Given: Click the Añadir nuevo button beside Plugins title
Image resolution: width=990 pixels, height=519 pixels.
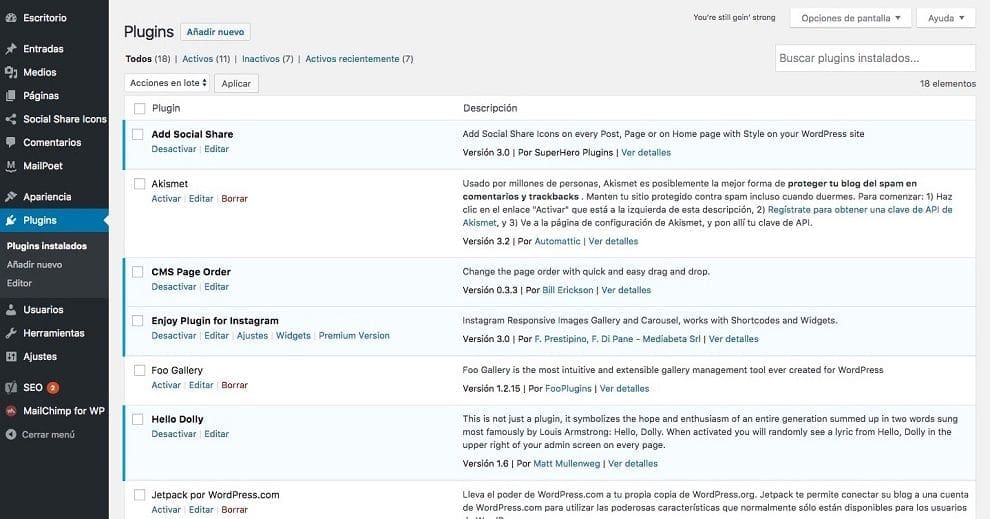Looking at the screenshot, I should [215, 32].
